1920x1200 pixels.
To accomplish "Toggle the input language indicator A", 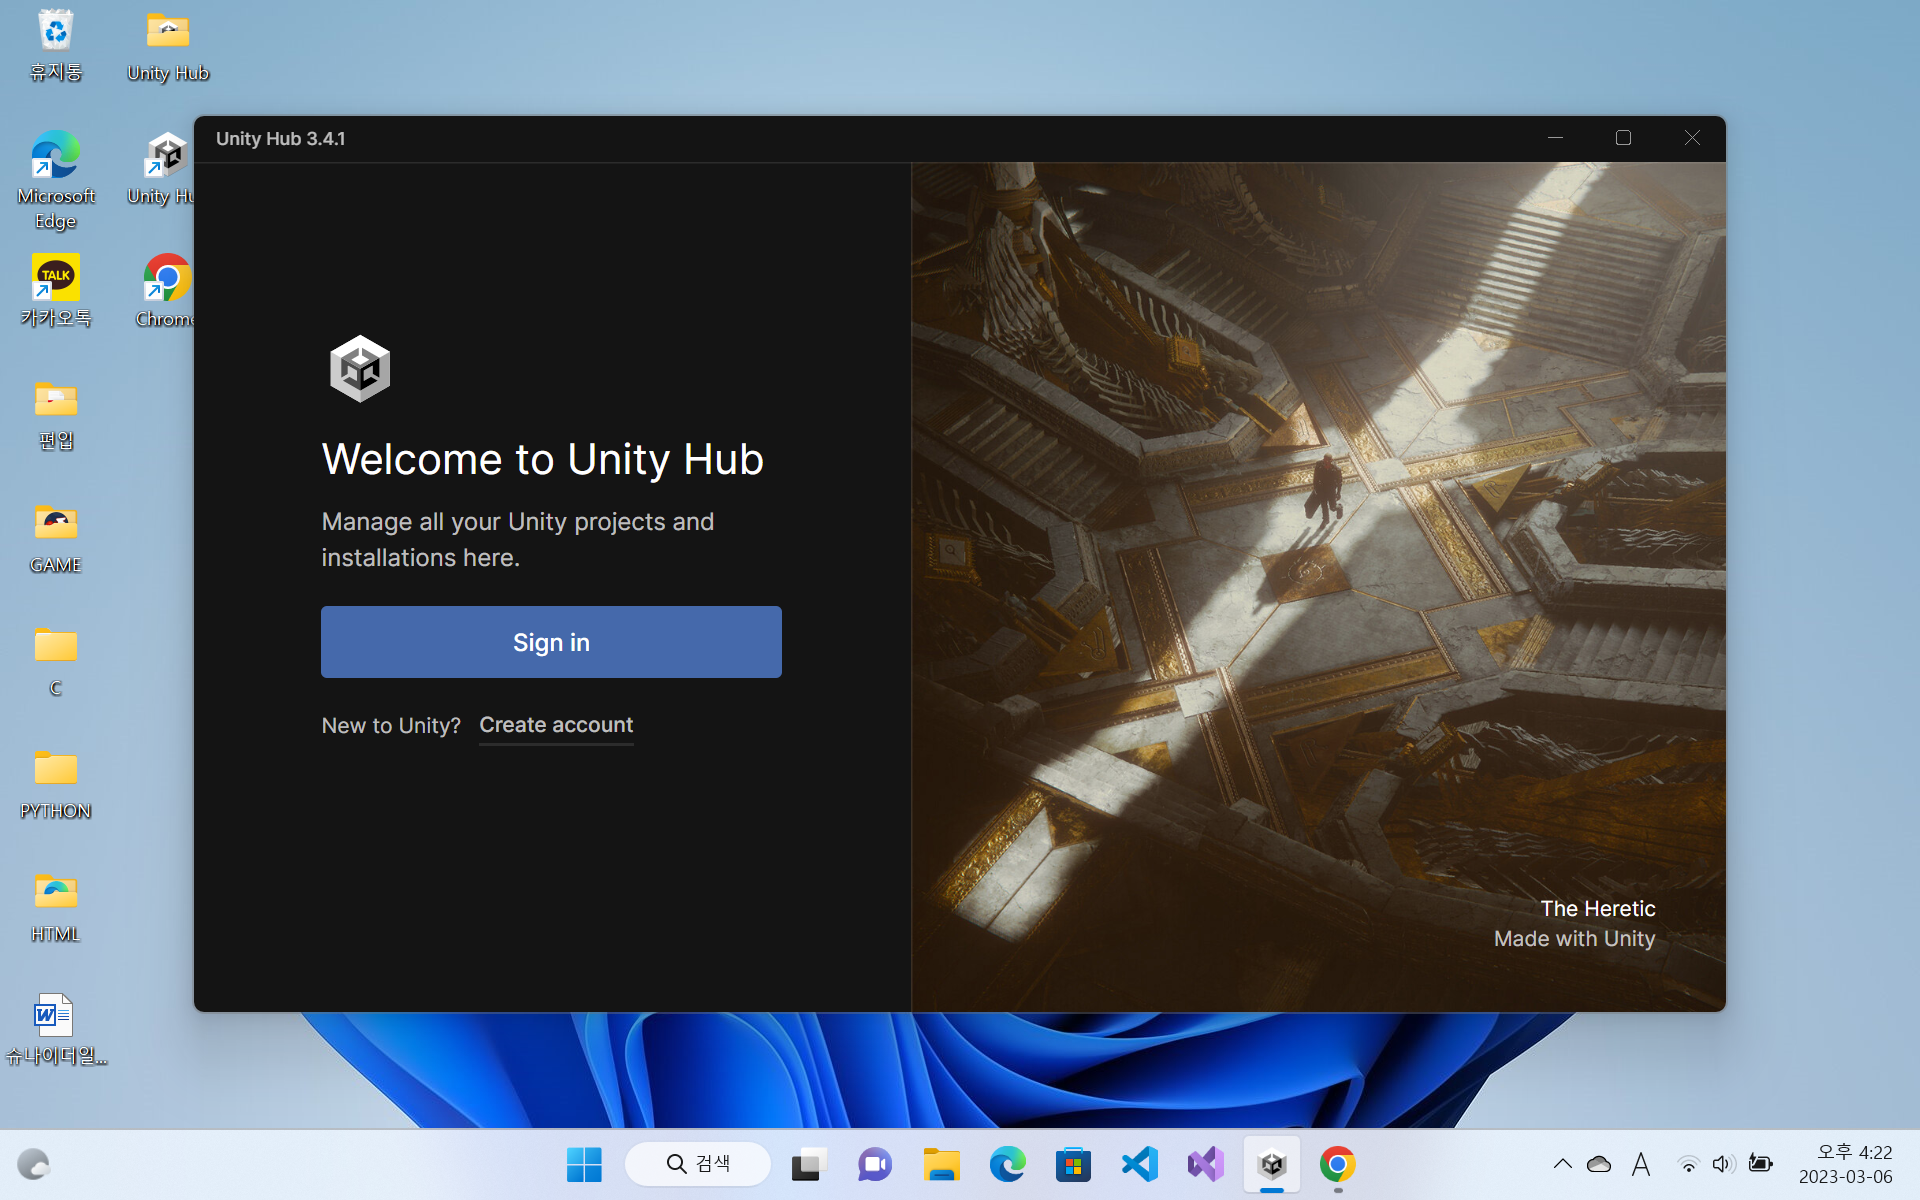I will [x=1641, y=1164].
